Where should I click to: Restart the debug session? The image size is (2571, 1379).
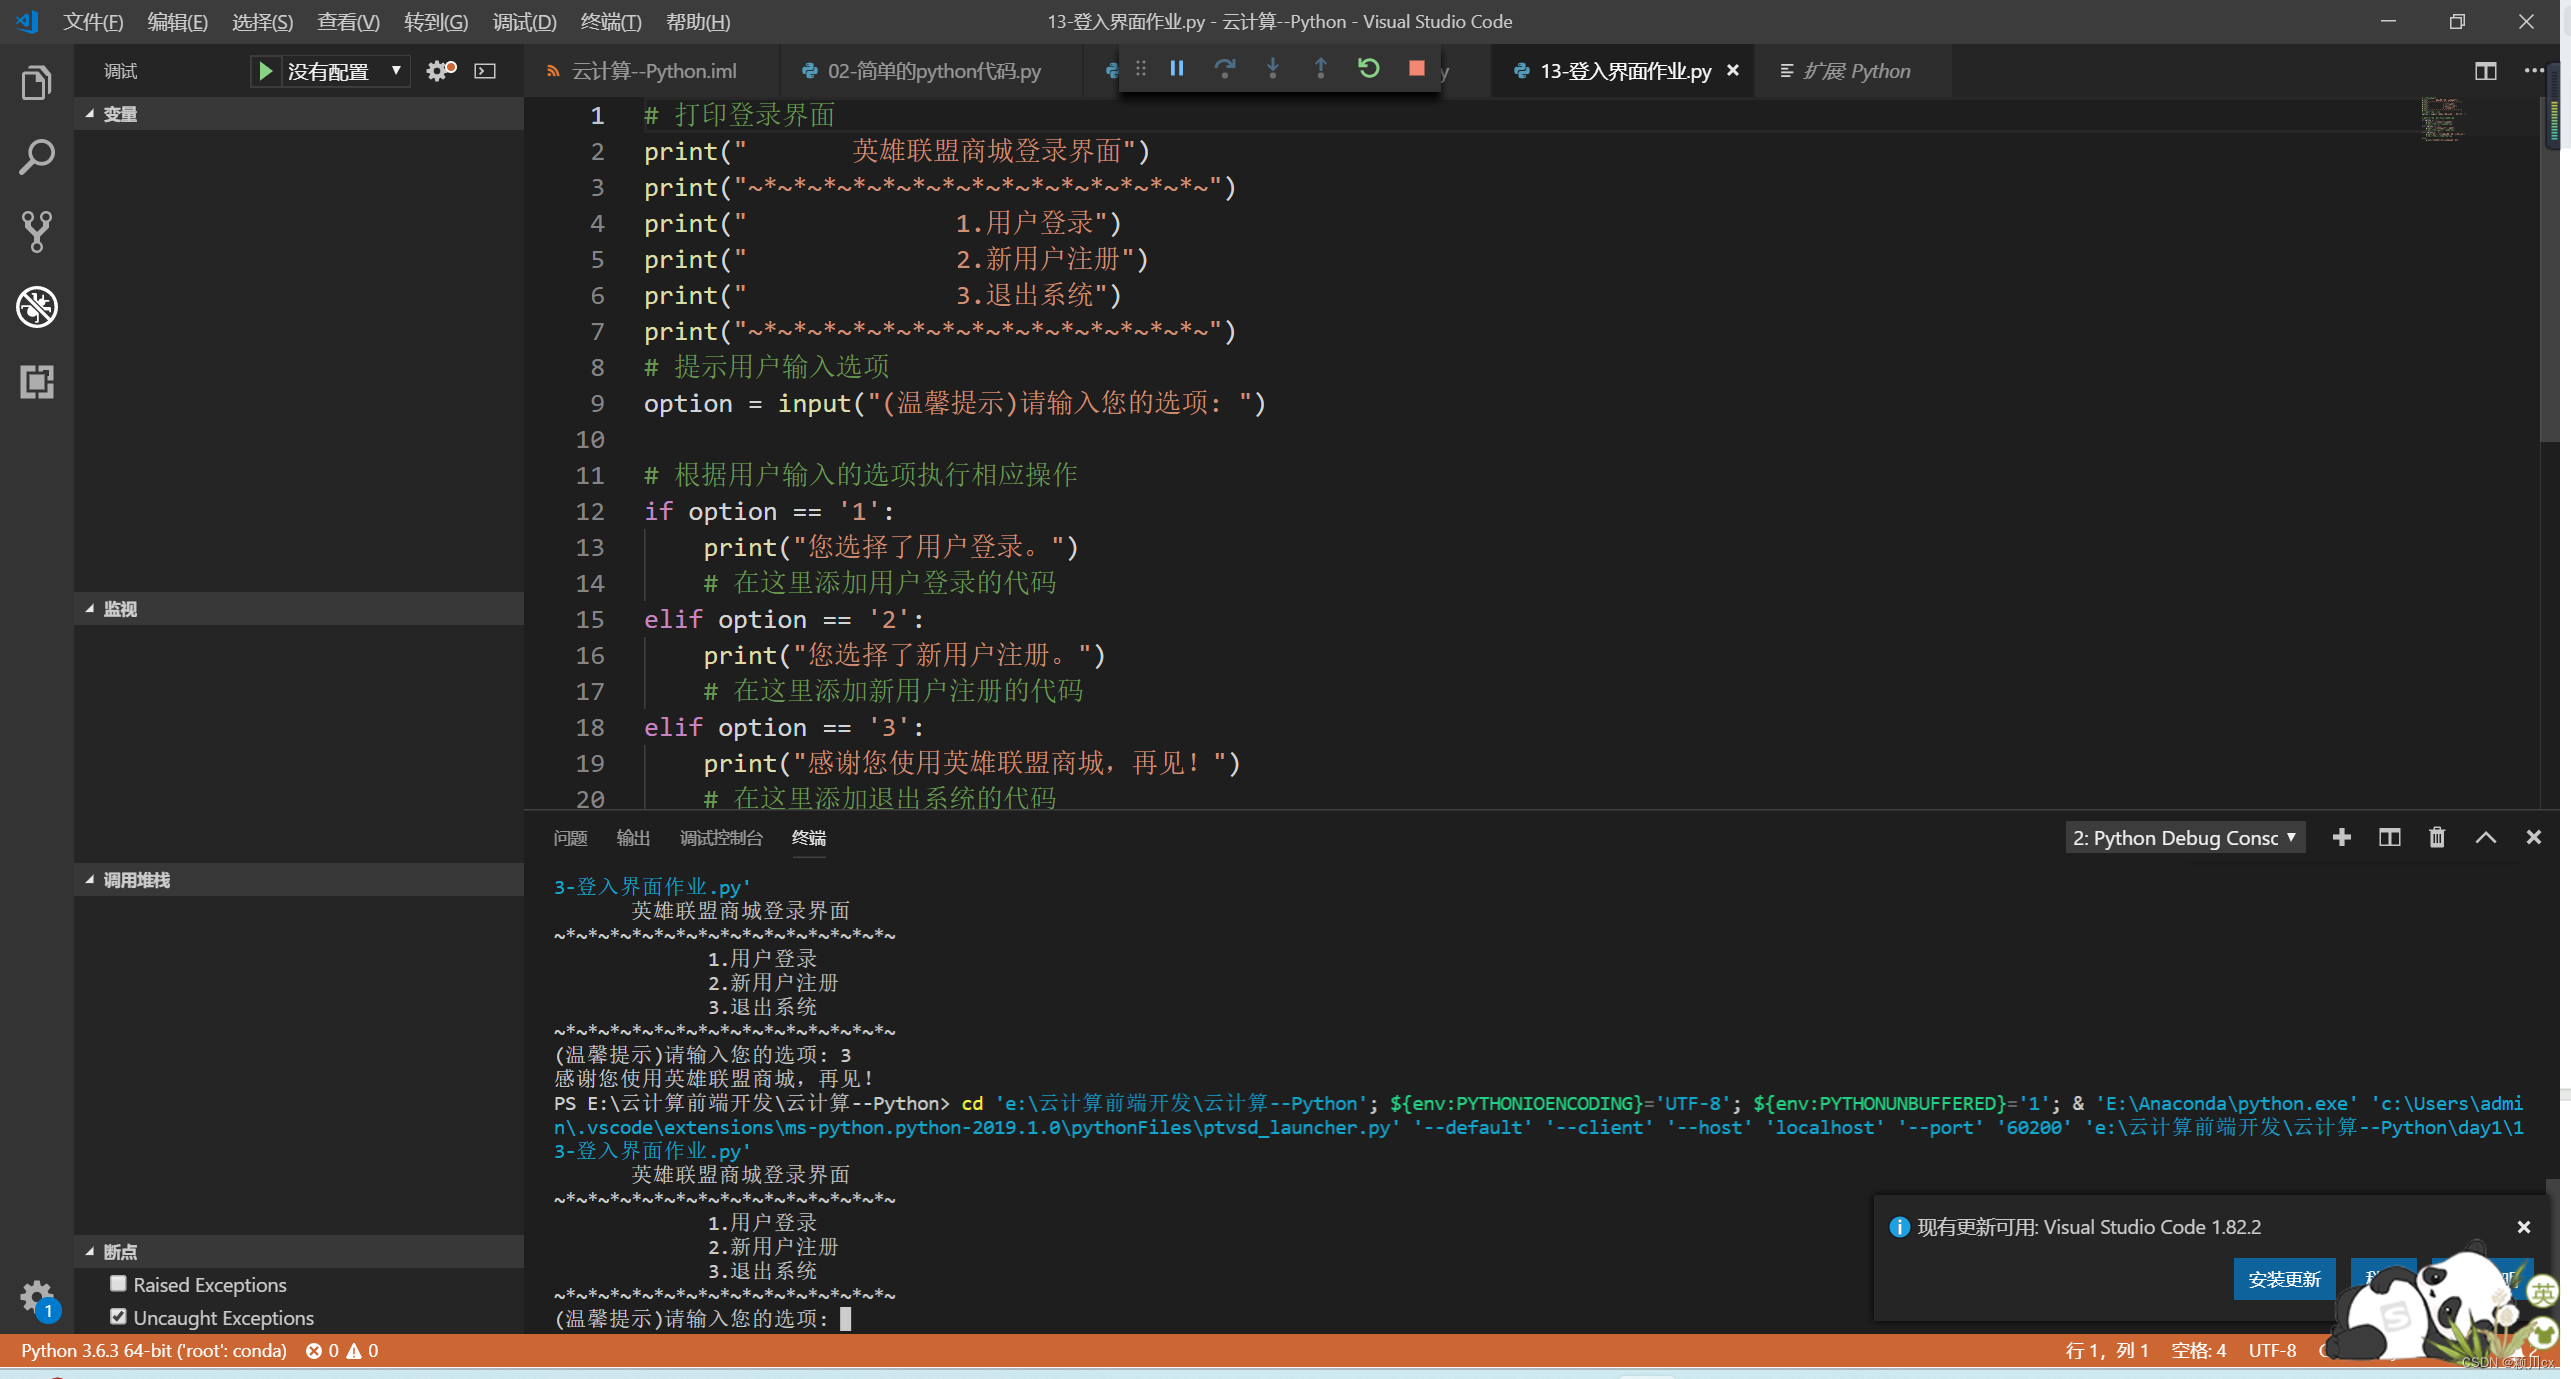[x=1368, y=69]
